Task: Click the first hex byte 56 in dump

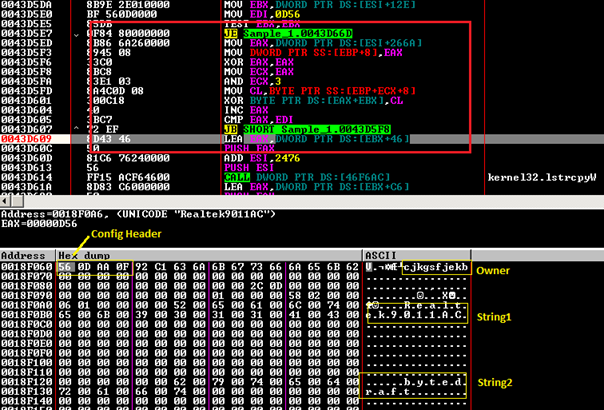Action: coord(64,267)
